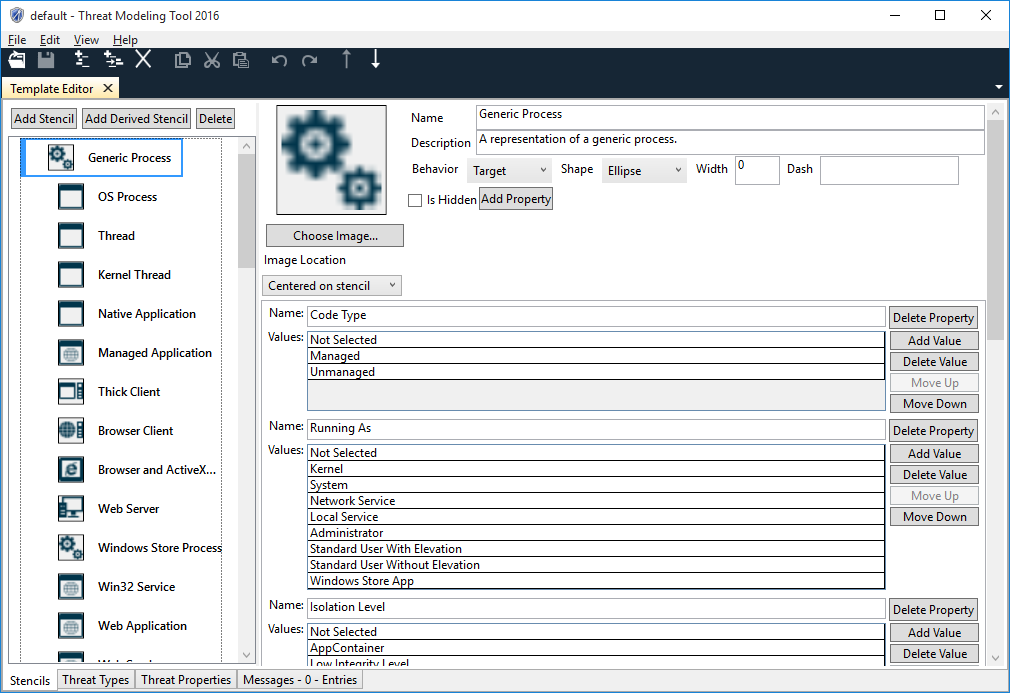The width and height of the screenshot is (1010, 693).
Task: Select the Web Application stencil icon
Action: 71,626
